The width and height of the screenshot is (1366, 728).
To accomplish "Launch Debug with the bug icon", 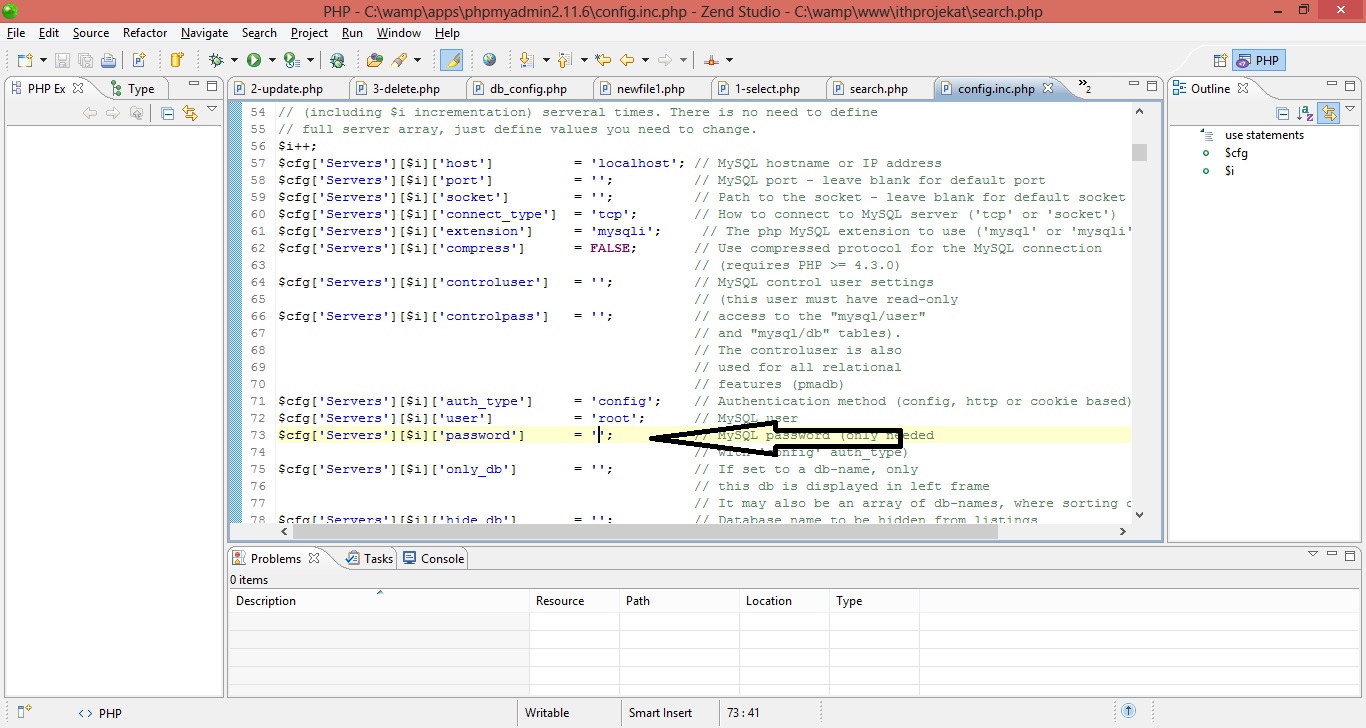I will click(216, 60).
